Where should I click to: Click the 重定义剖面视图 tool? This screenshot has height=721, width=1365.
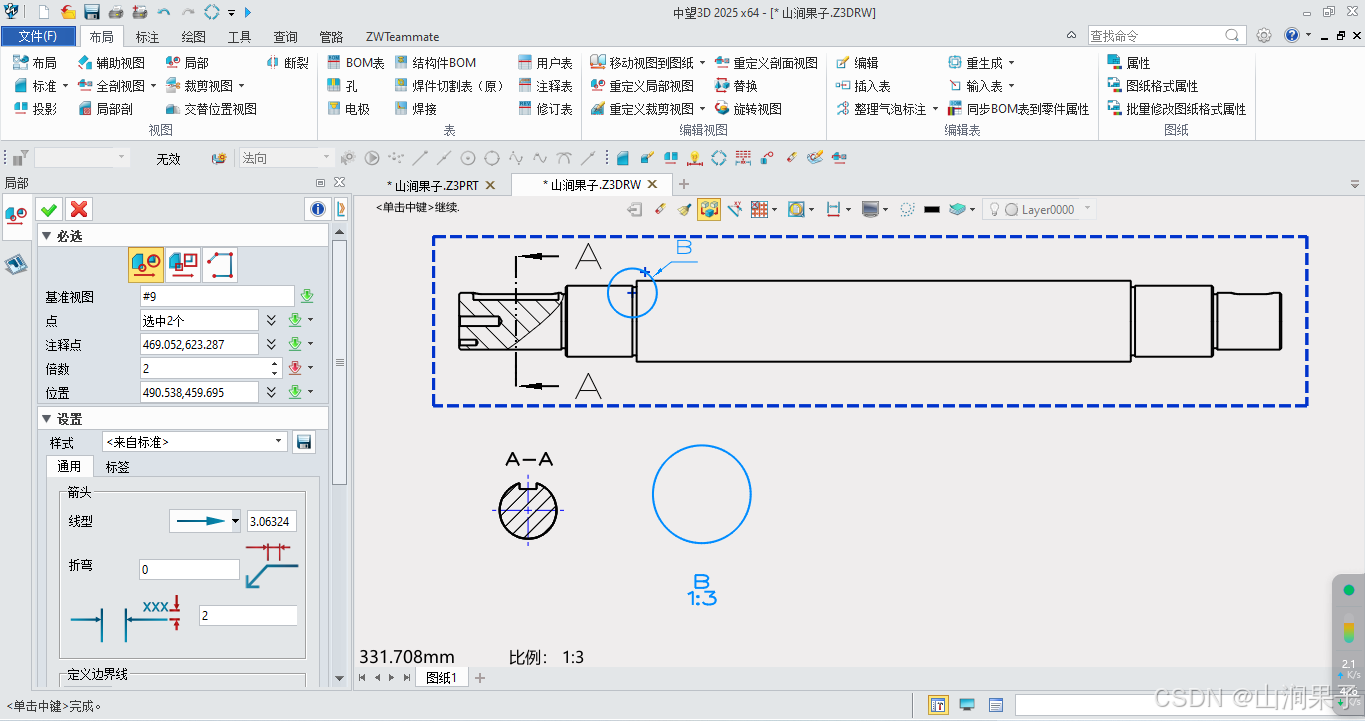point(767,63)
